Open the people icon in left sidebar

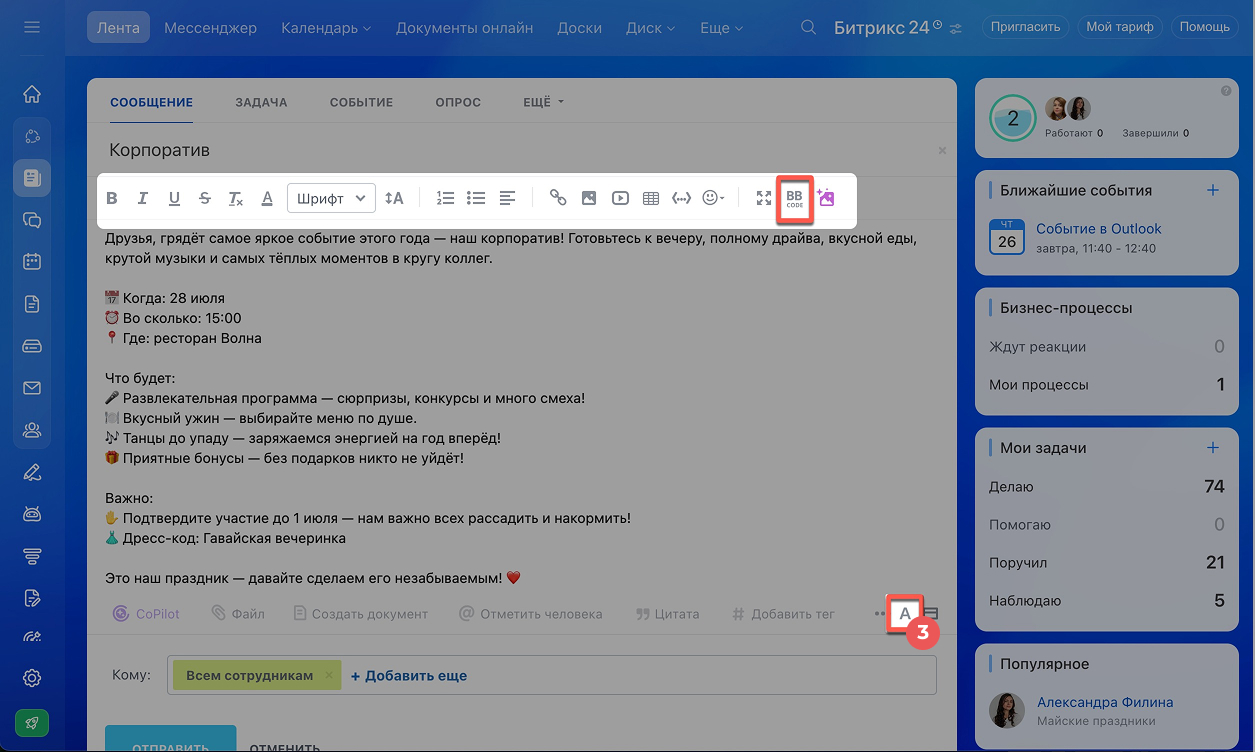pyautogui.click(x=32, y=430)
